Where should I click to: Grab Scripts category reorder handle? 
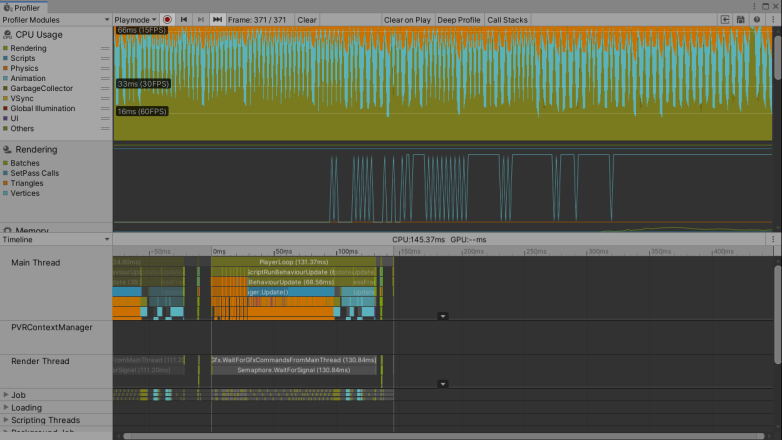(x=105, y=58)
